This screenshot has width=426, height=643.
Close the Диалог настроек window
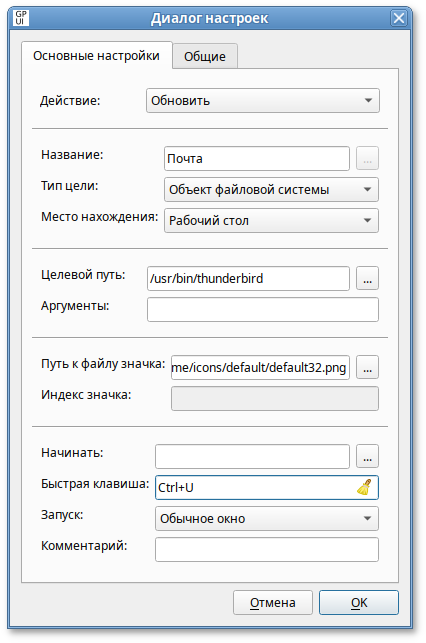[x=399, y=18]
